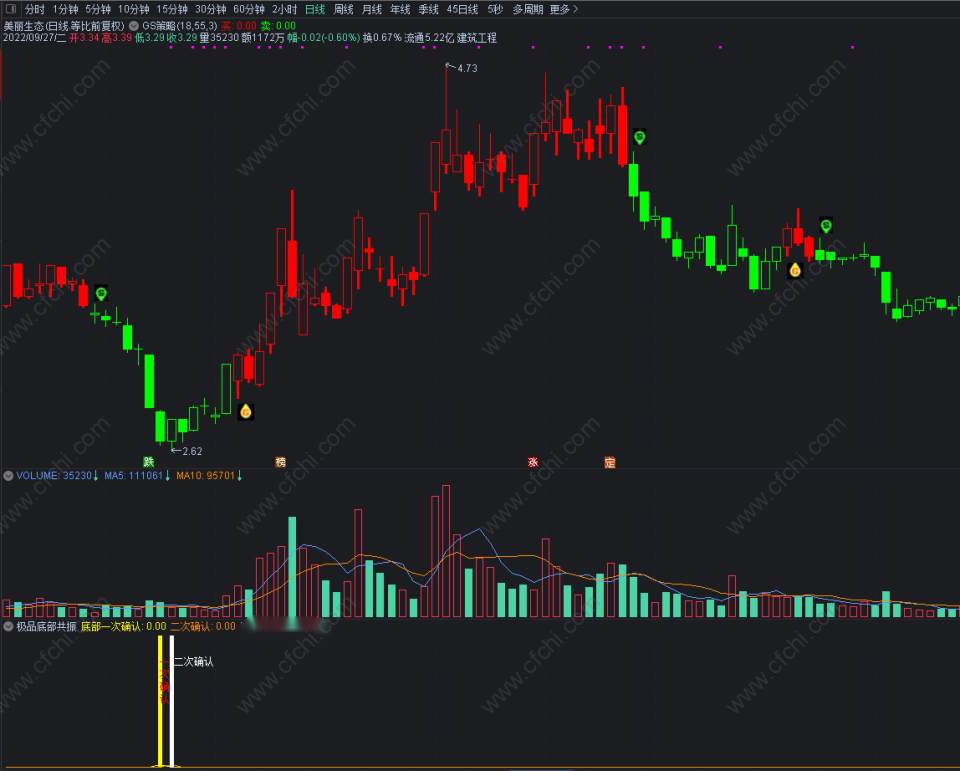The width and height of the screenshot is (960, 771).
Task: Expand the 极品底部共振 indicator dropdown circle
Action: pyautogui.click(x=9, y=626)
